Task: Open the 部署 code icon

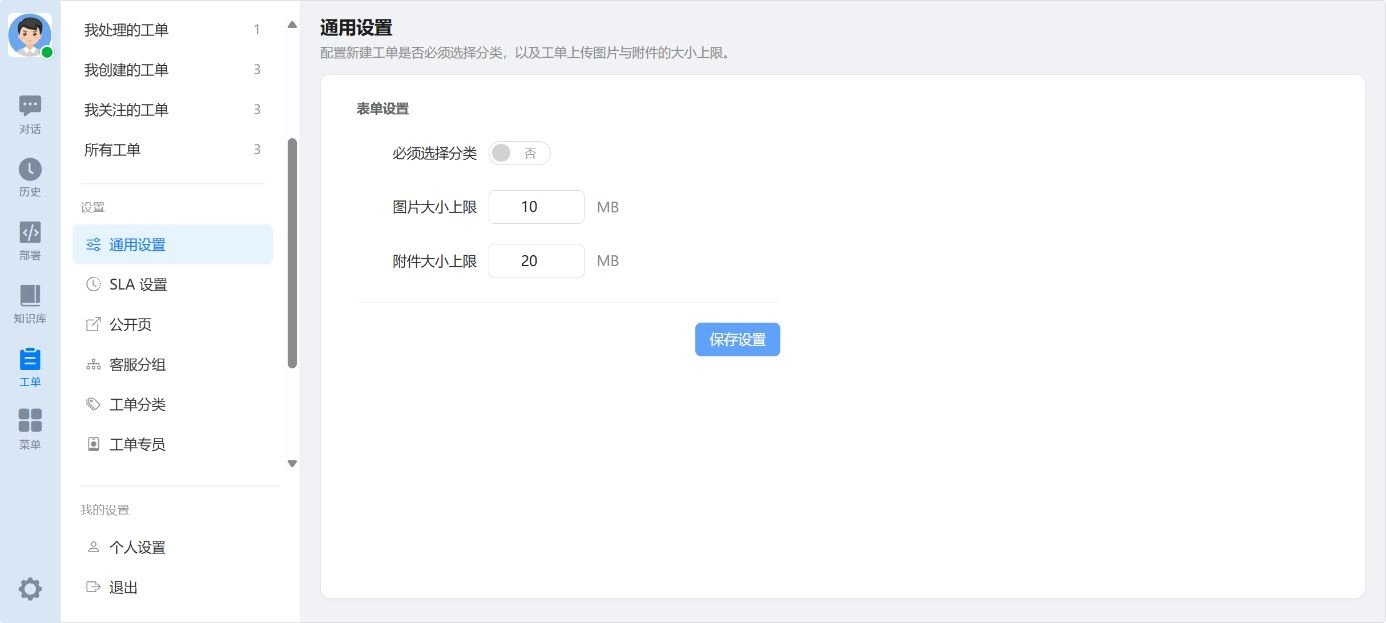Action: click(x=30, y=232)
